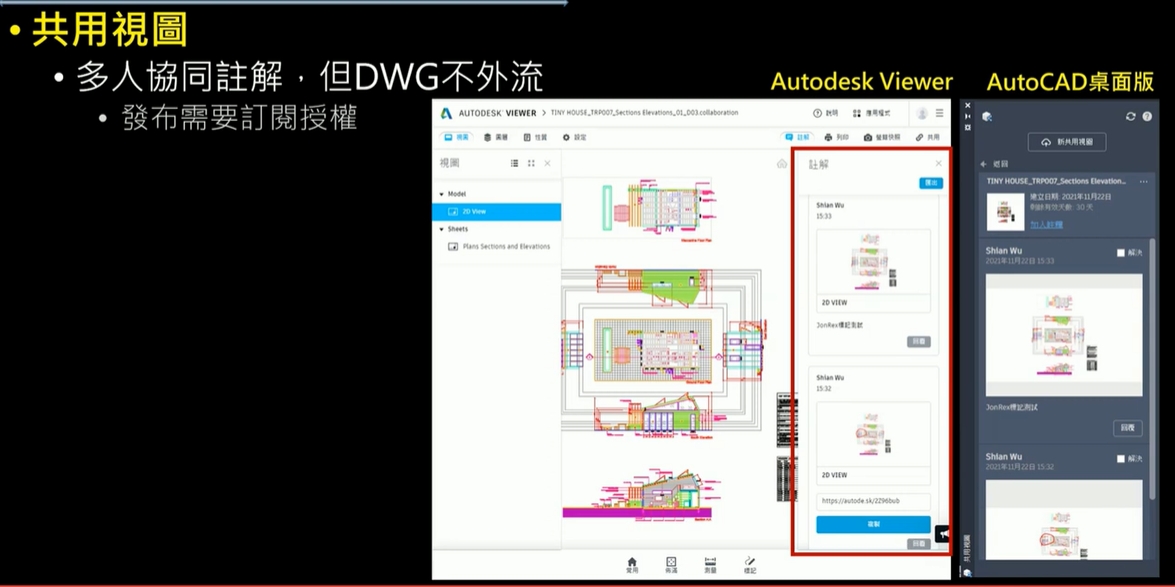Open the Layers (圖層) tab in the viewer toolbar

(x=495, y=137)
